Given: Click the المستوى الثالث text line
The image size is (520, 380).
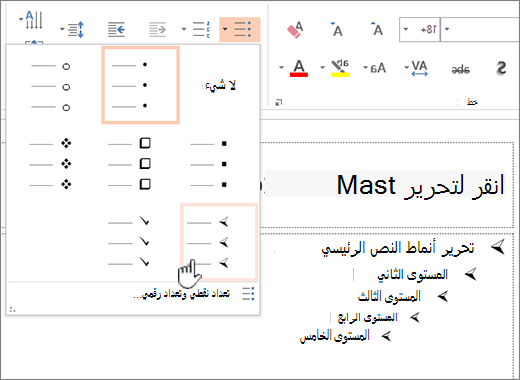Looking at the screenshot, I should (x=389, y=296).
